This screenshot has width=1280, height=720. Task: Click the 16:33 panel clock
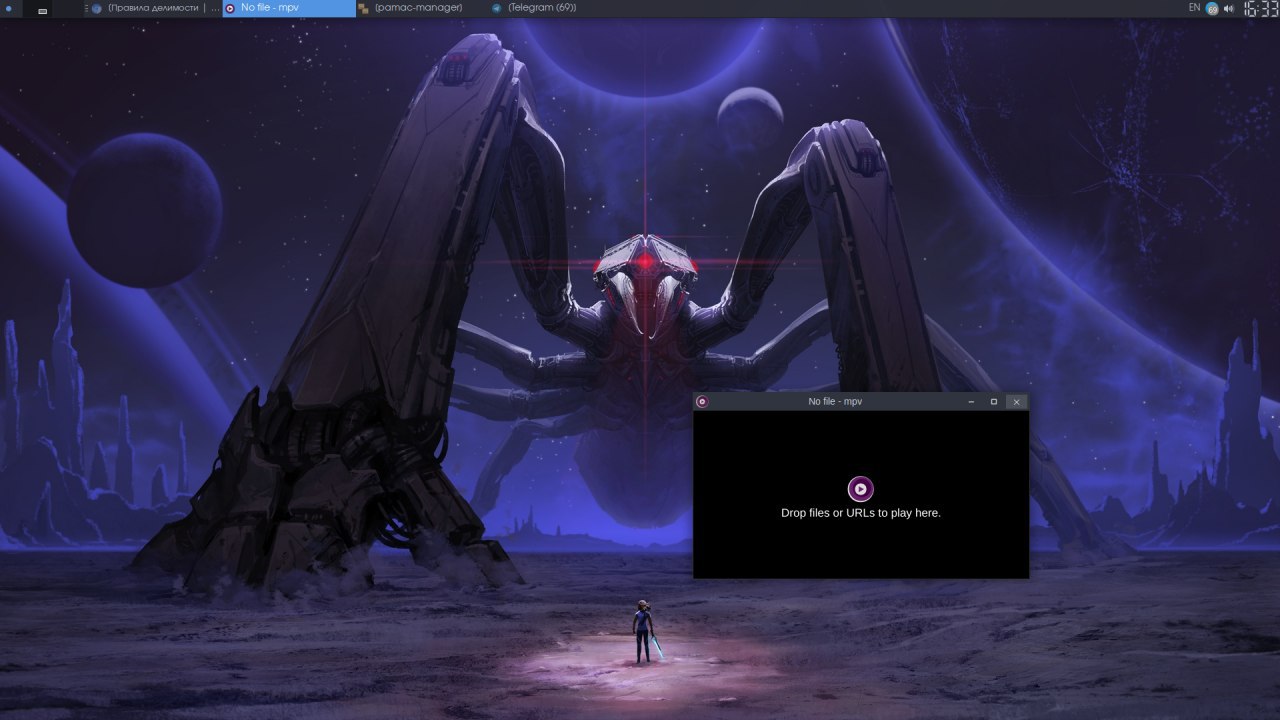1260,9
